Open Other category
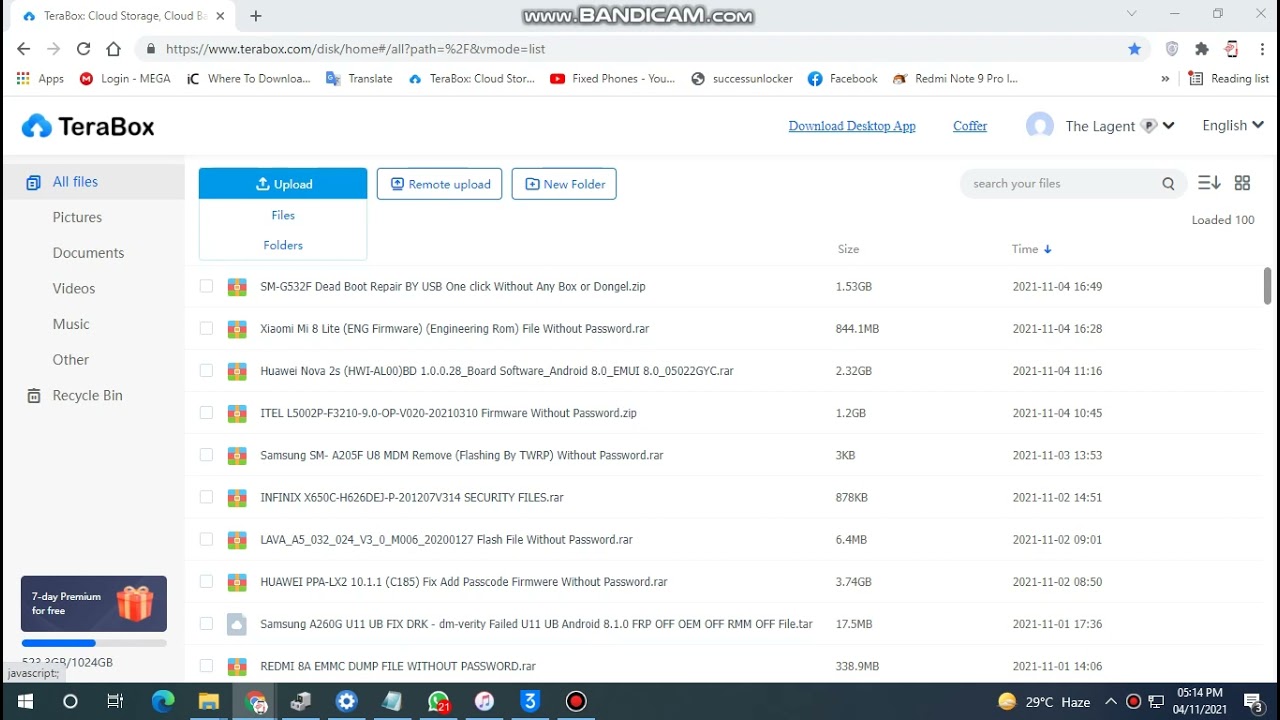The image size is (1280, 720). click(71, 360)
